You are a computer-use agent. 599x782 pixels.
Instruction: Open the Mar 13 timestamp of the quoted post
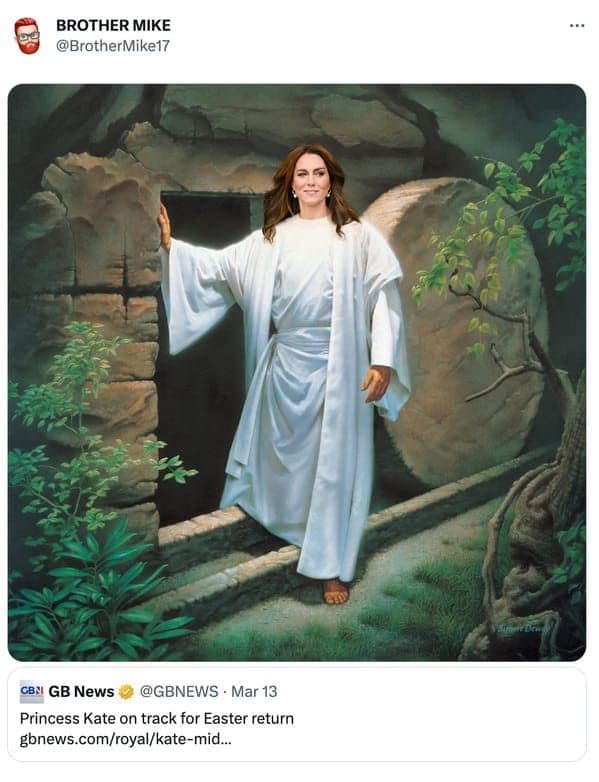pos(254,692)
